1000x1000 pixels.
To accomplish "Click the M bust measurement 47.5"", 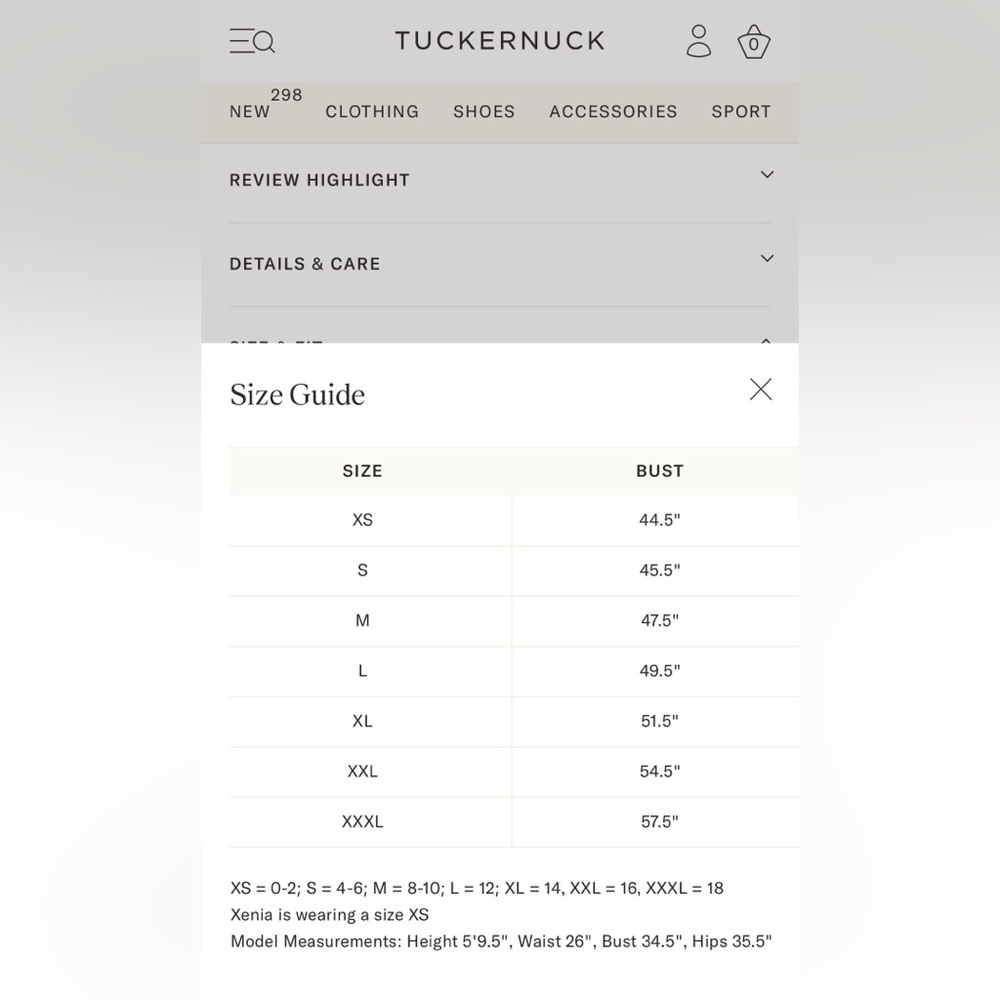I will click(x=659, y=621).
